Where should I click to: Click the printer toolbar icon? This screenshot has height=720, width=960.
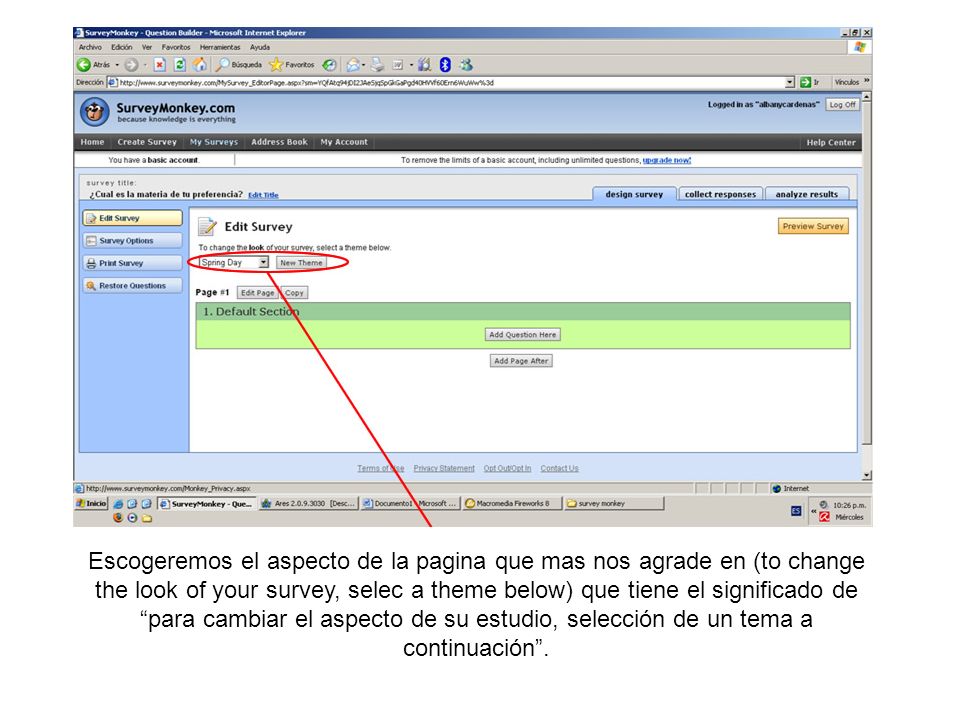(x=377, y=65)
